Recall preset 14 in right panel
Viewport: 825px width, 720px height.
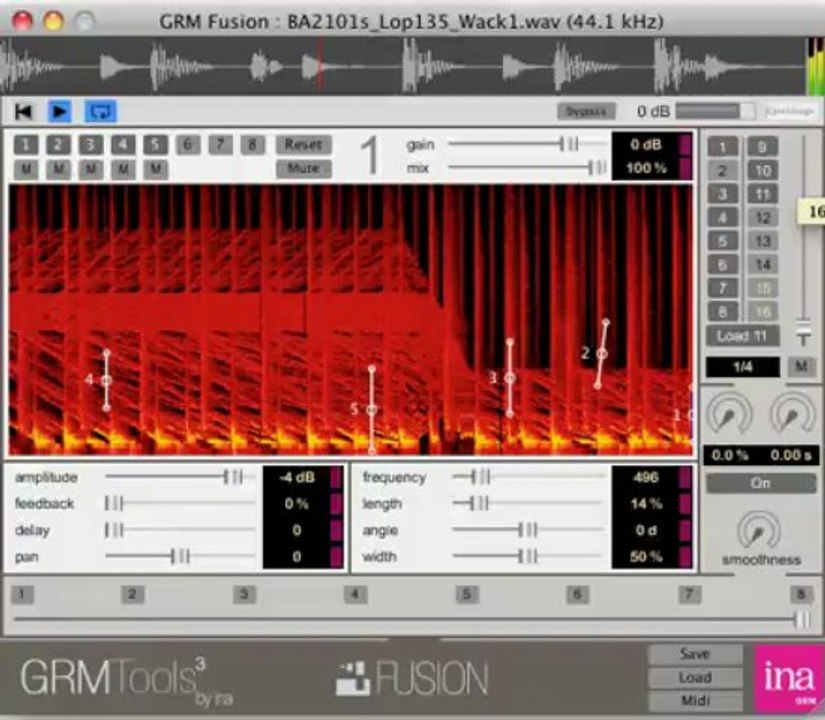[762, 265]
